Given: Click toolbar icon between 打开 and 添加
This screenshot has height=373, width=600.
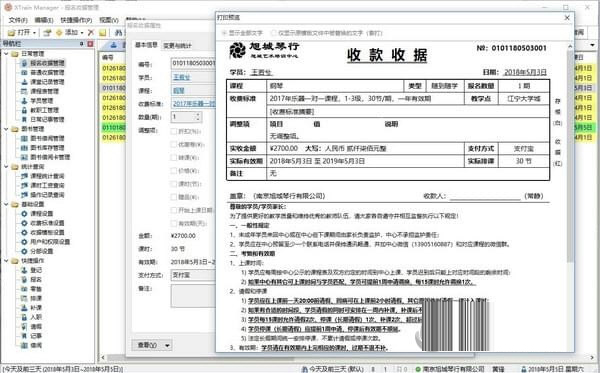Looking at the screenshot, I should pyautogui.click(x=47, y=33).
